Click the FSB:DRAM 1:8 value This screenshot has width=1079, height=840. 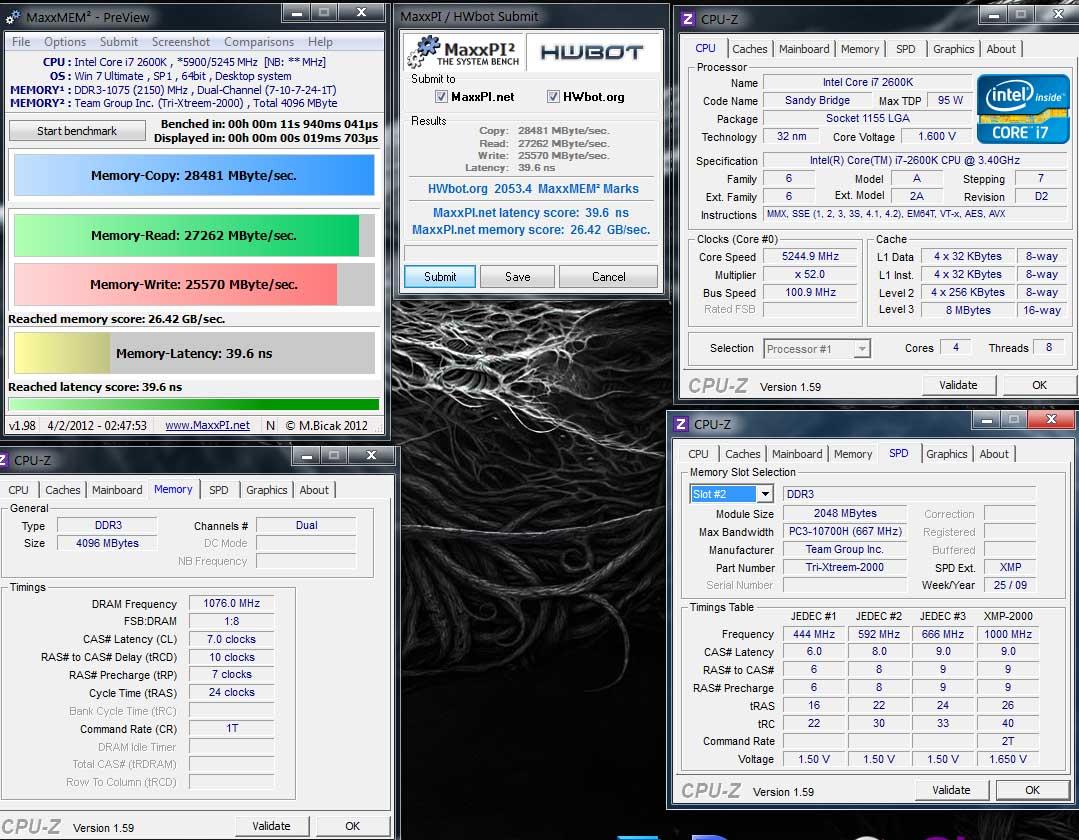(x=231, y=621)
